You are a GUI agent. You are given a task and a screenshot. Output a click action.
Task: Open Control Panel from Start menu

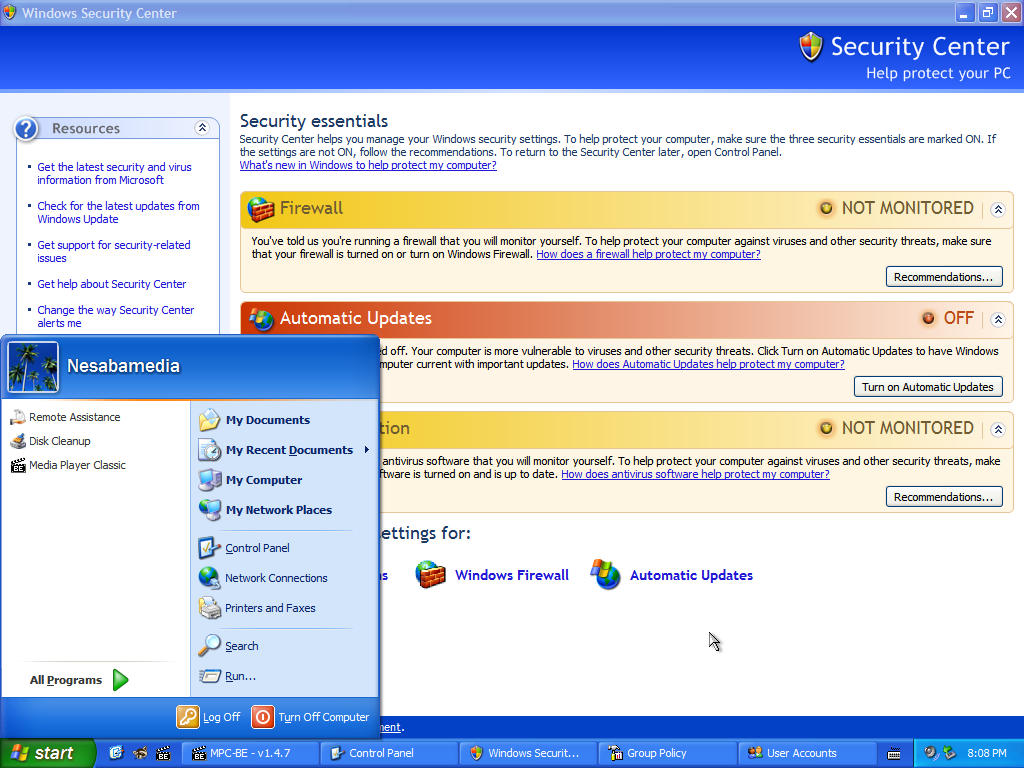pos(257,548)
